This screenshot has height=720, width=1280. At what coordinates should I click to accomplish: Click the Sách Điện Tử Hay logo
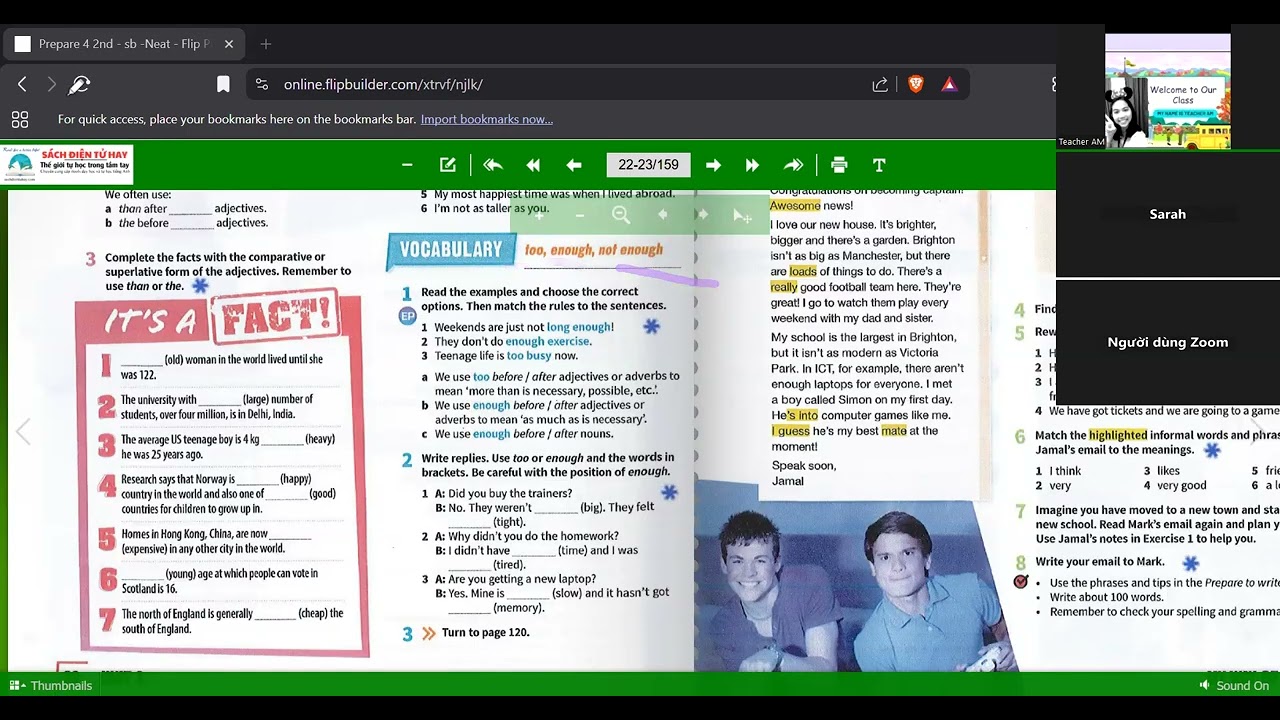(x=67, y=164)
